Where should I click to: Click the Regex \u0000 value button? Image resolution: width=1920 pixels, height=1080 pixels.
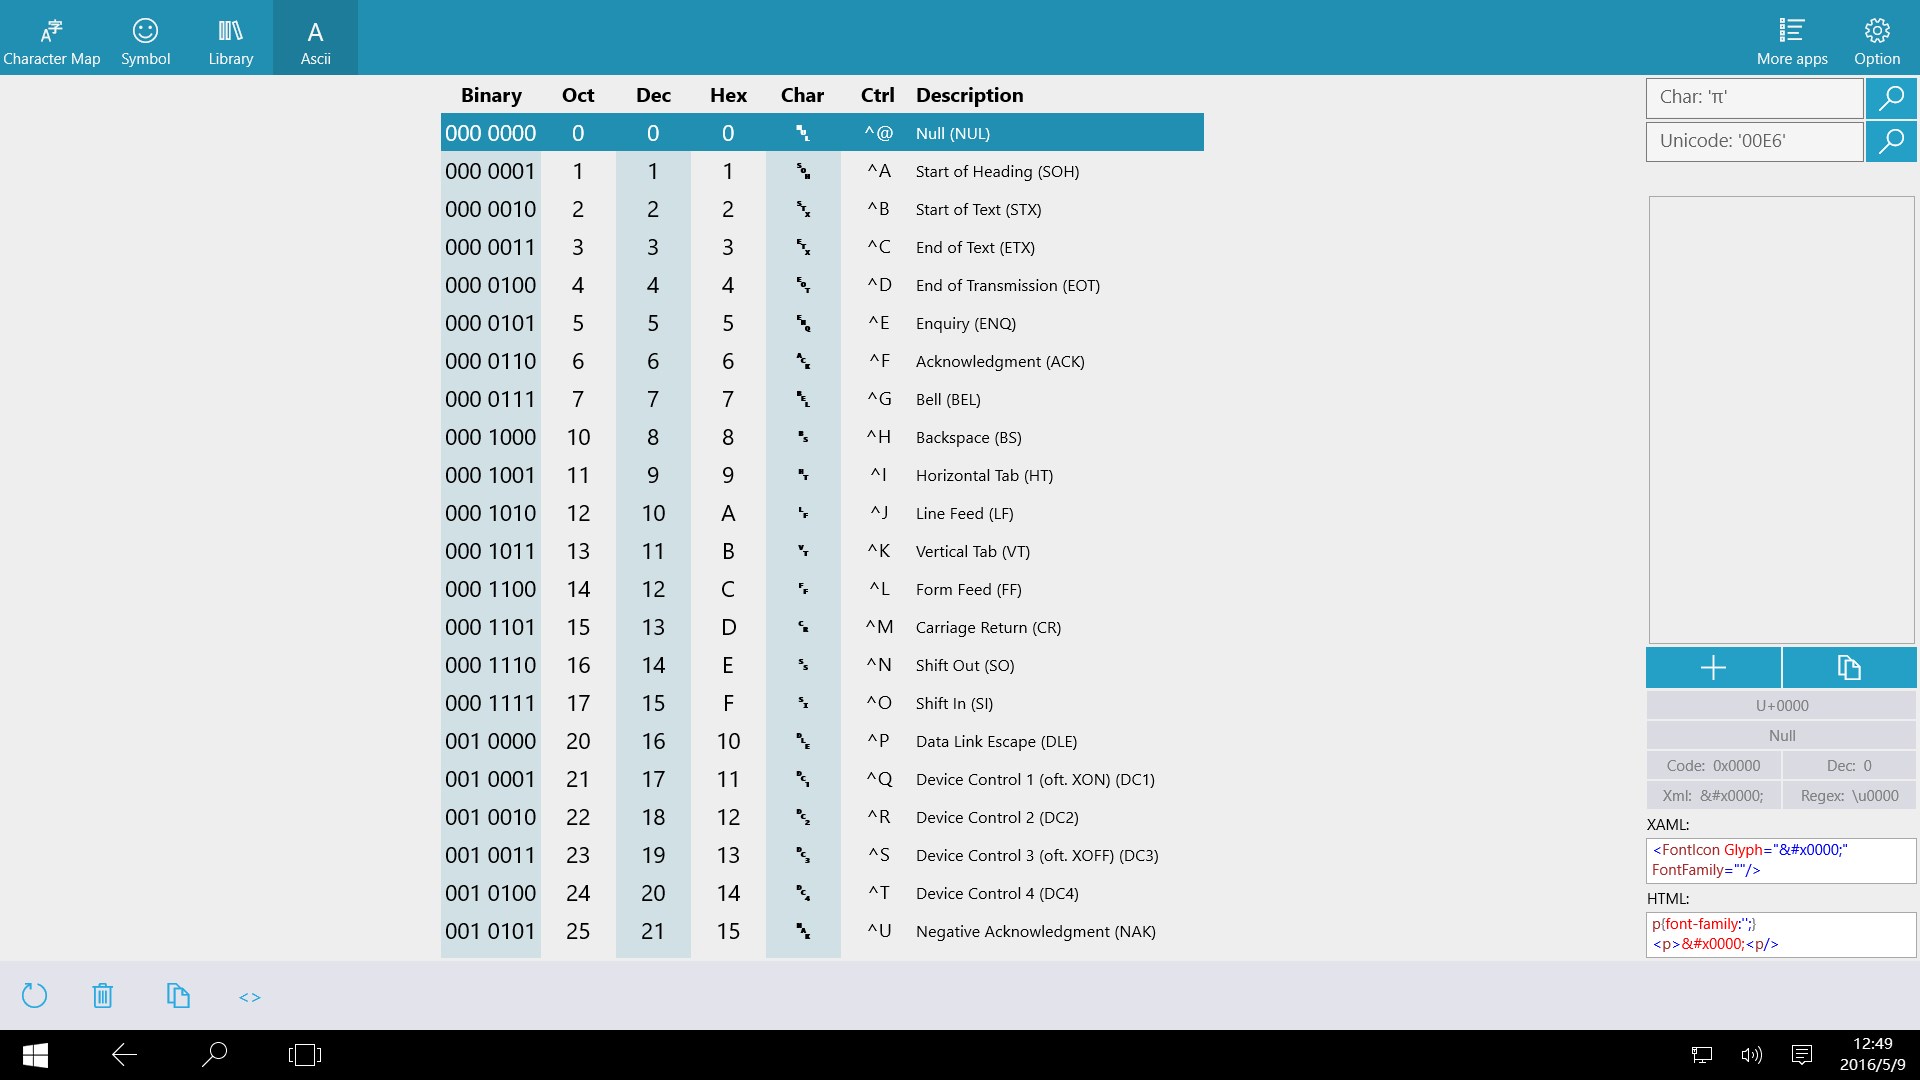pos(1849,796)
